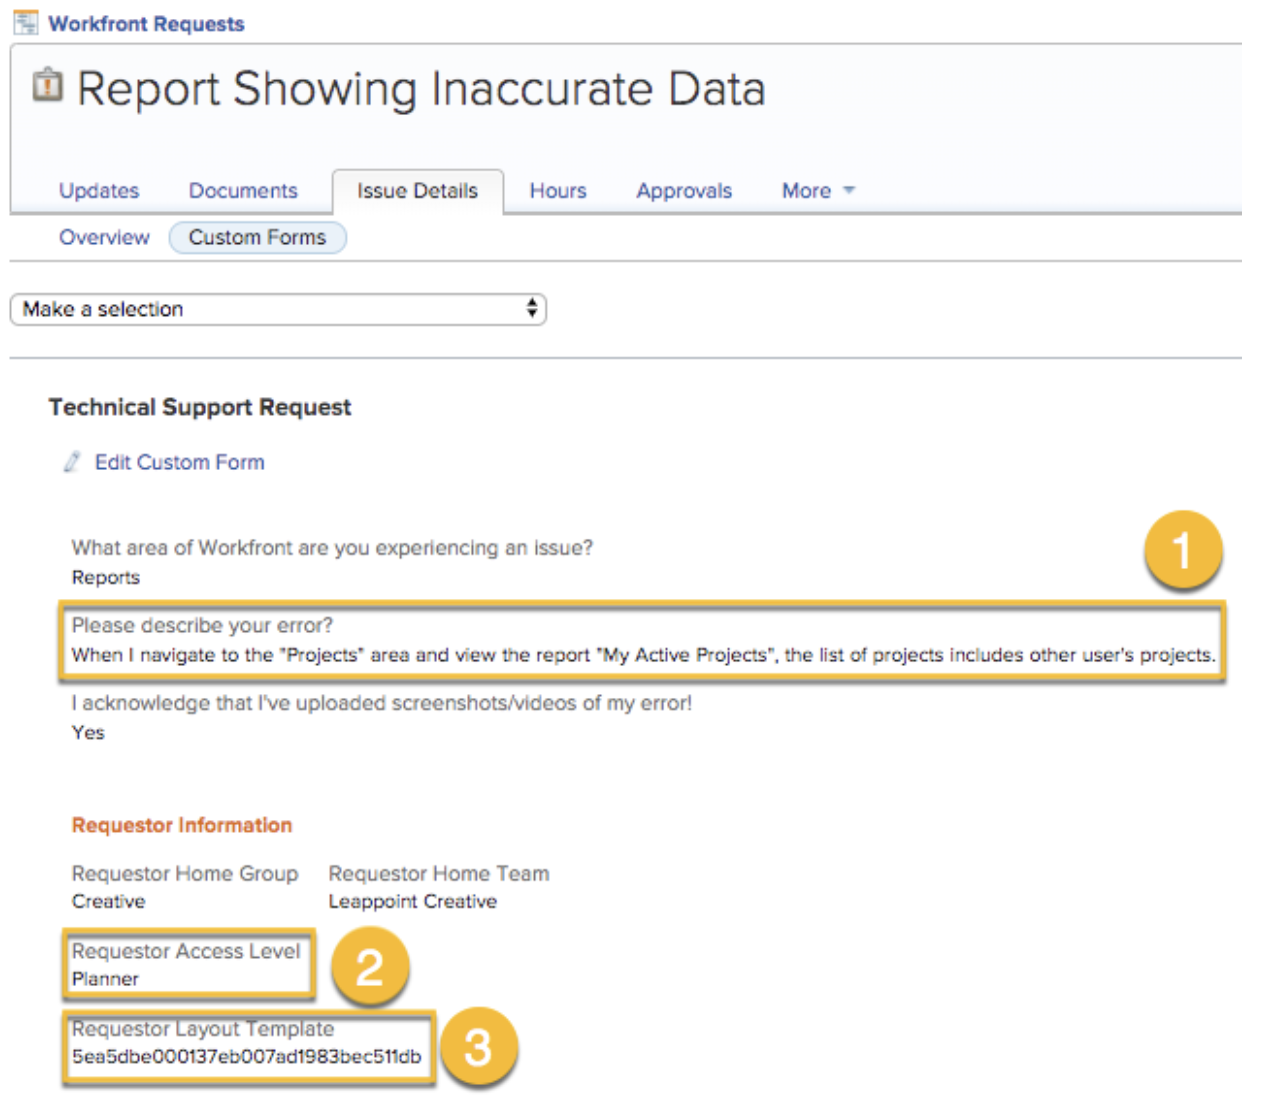Select the Custom Forms subtab

(x=257, y=237)
